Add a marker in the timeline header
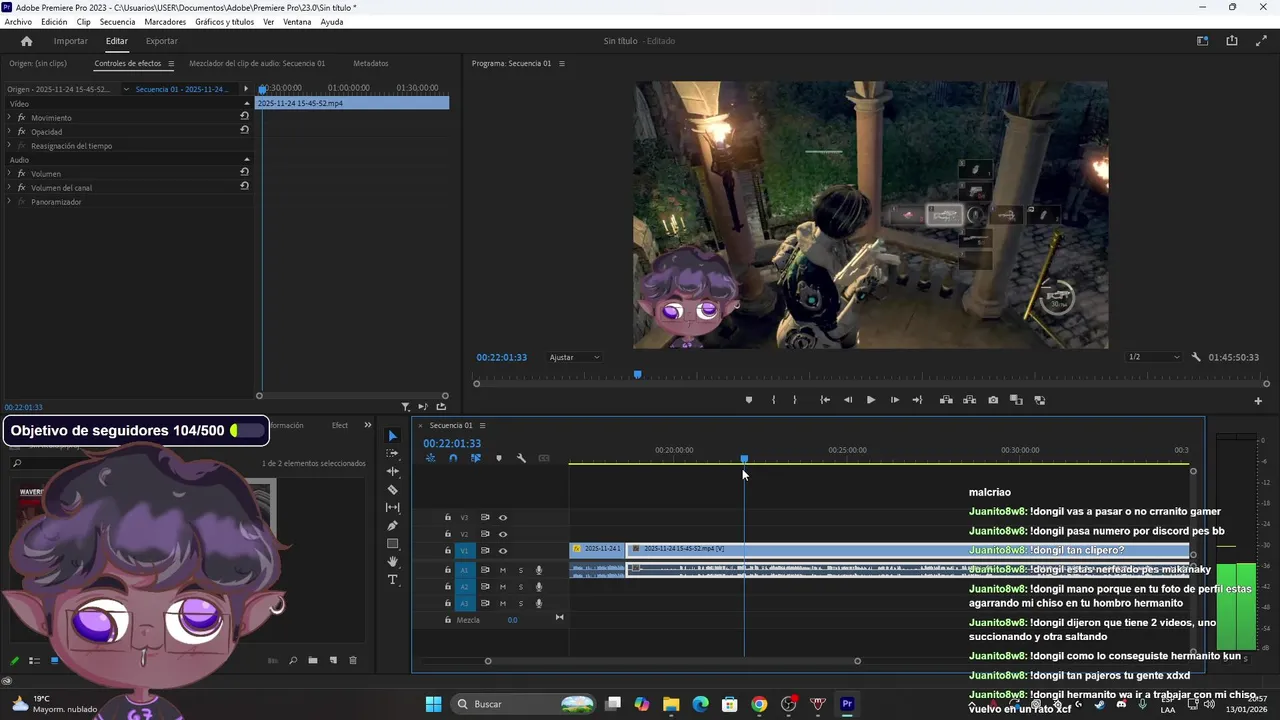The image size is (1280, 720). pyautogui.click(x=499, y=458)
